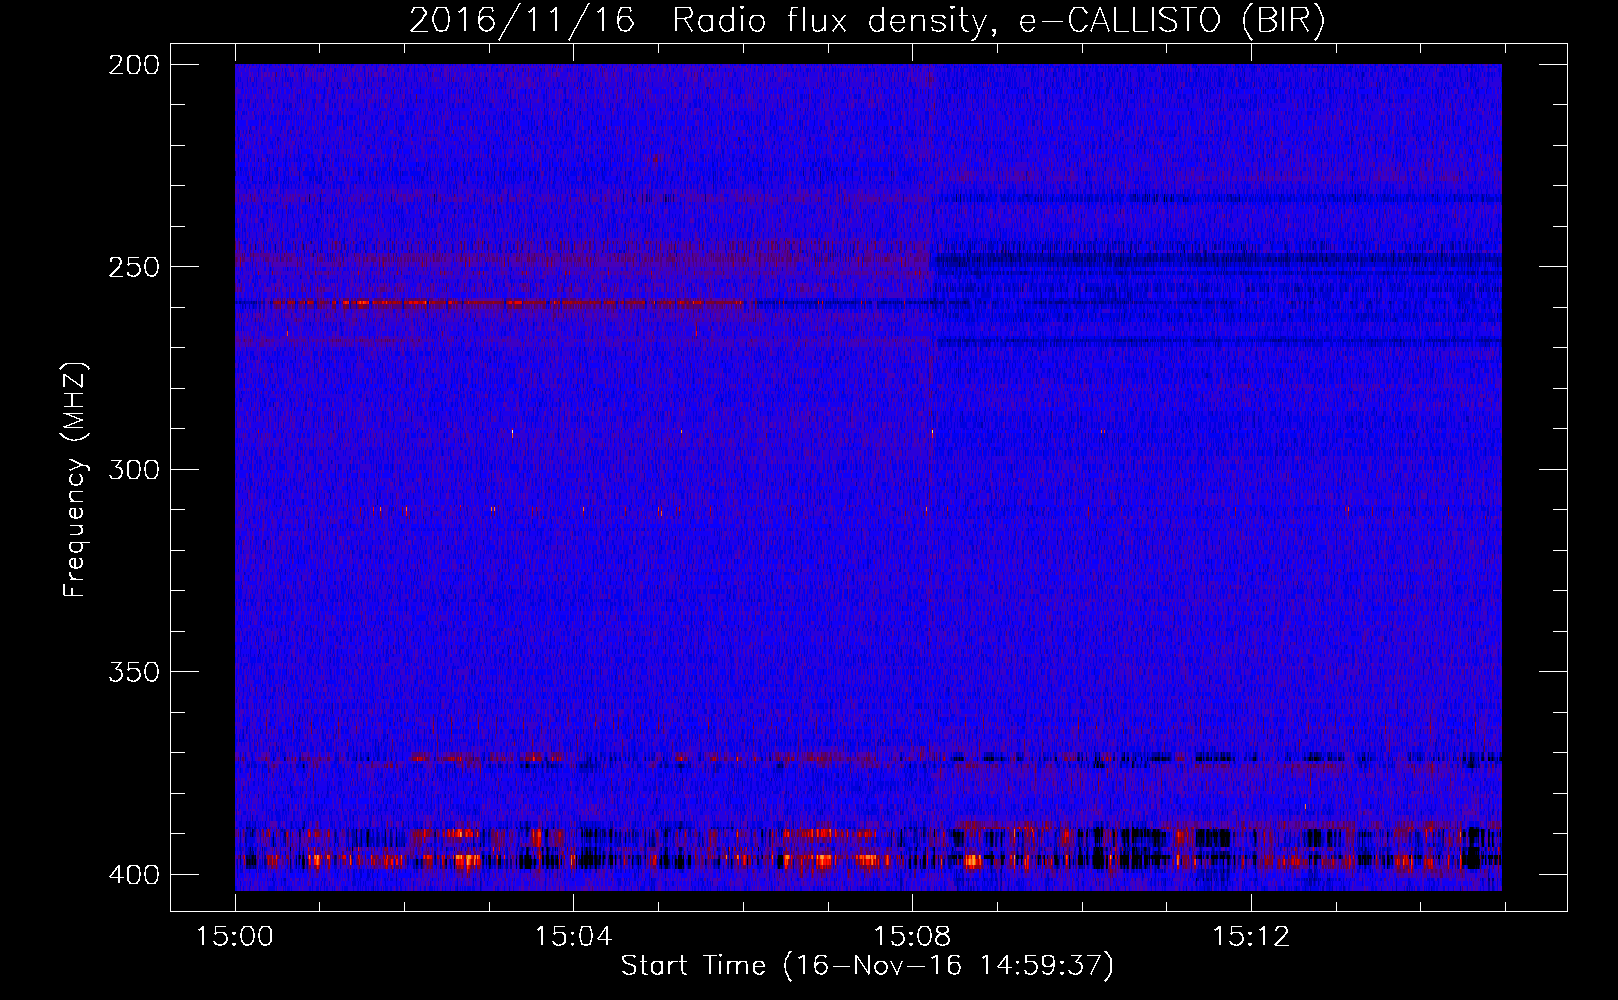The image size is (1618, 1000).
Task: Click the '15:00' time tick label
Action: coord(235,936)
